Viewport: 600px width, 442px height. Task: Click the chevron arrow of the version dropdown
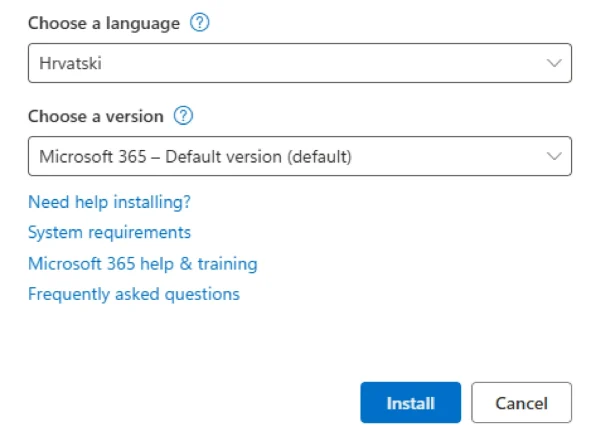[554, 156]
